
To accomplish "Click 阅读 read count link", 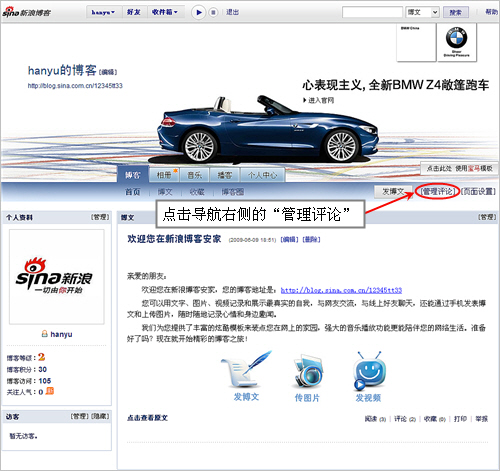I will [375, 419].
